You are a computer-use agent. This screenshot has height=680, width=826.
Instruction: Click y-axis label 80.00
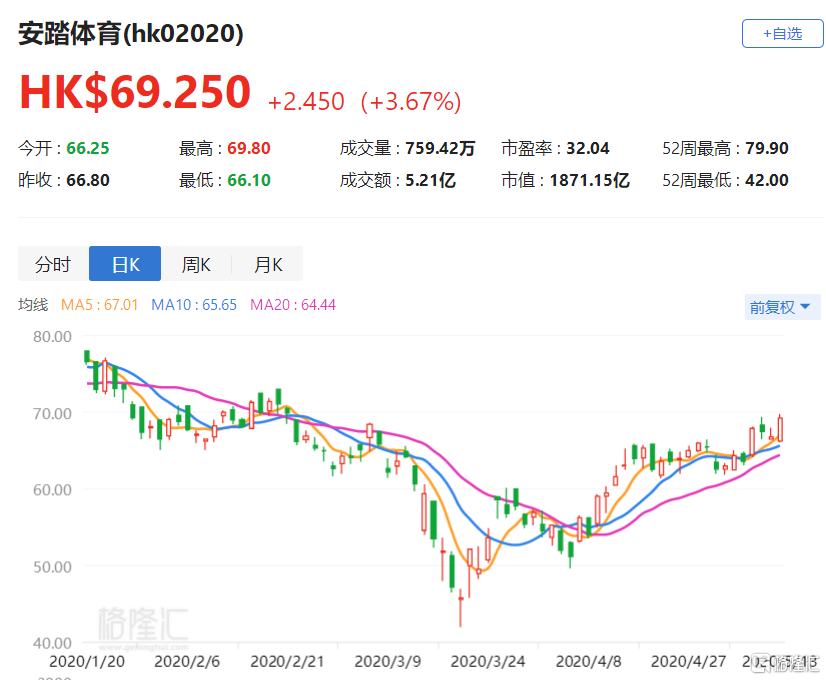pos(52,337)
